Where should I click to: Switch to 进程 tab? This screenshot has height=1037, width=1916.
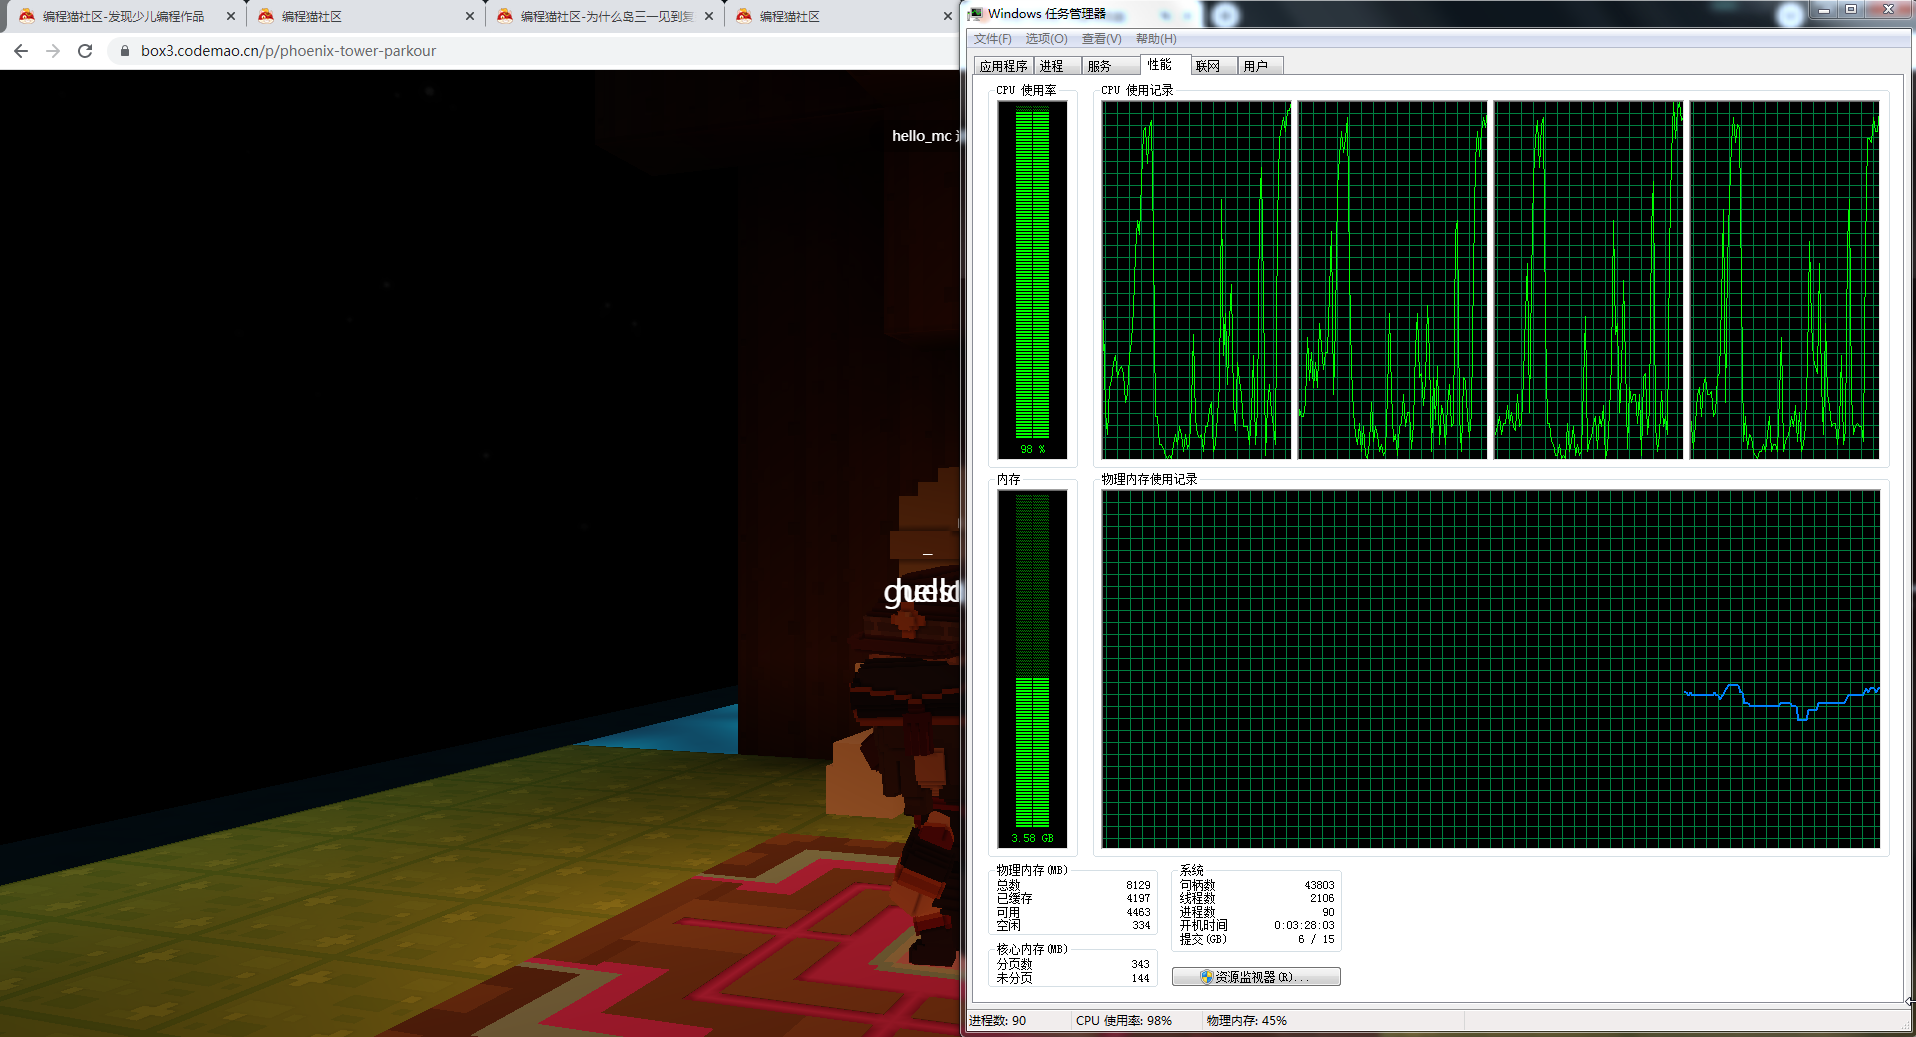1057,66
